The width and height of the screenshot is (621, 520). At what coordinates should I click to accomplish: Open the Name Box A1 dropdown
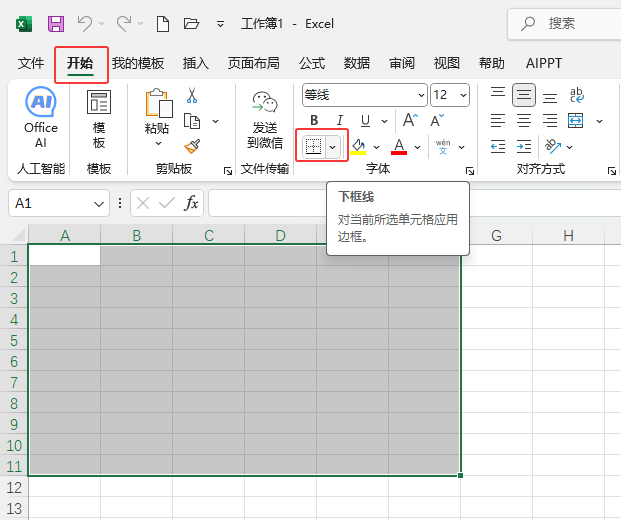tap(99, 204)
